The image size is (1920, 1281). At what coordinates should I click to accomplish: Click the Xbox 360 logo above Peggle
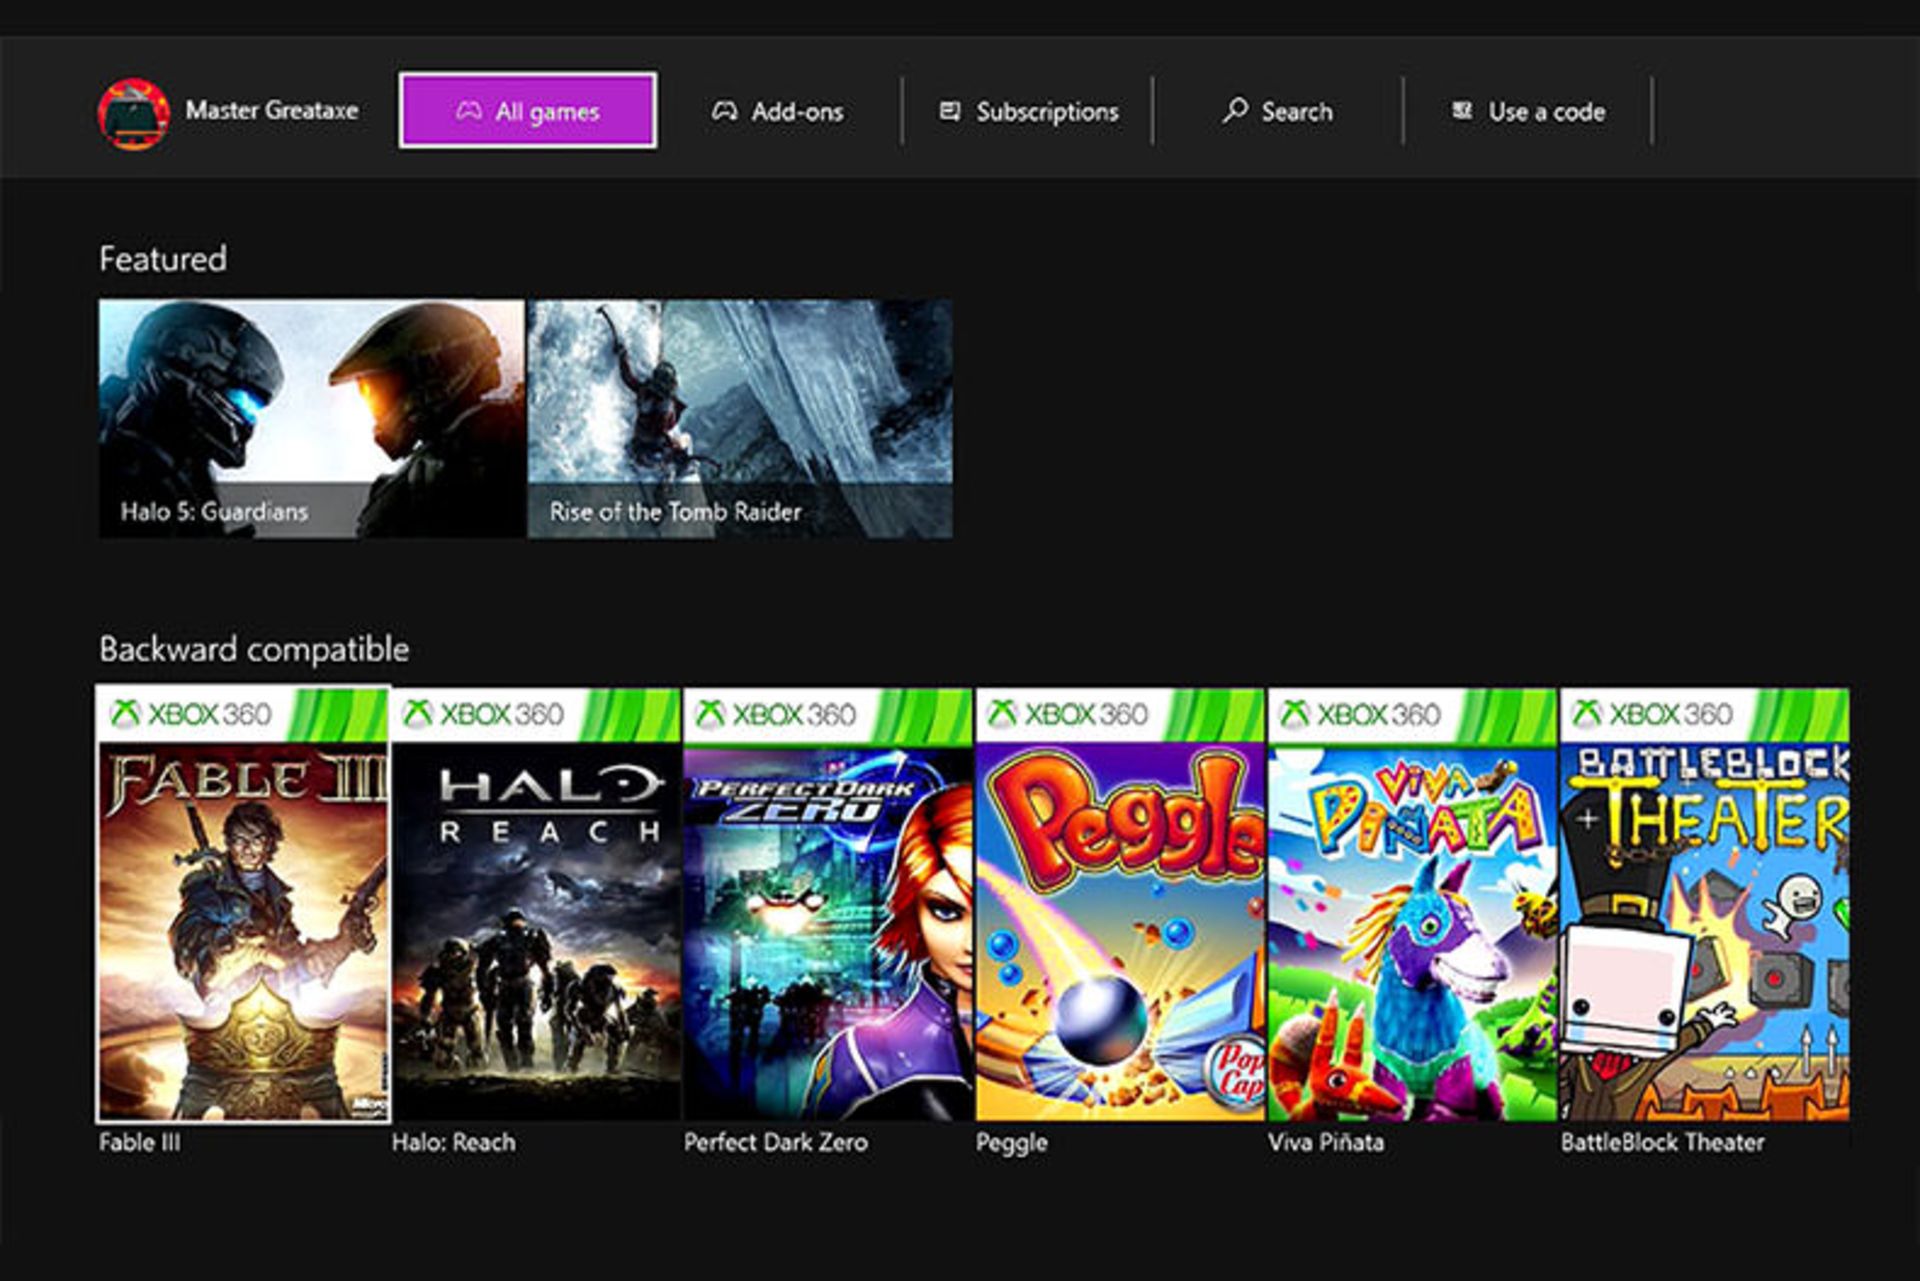tap(1067, 714)
